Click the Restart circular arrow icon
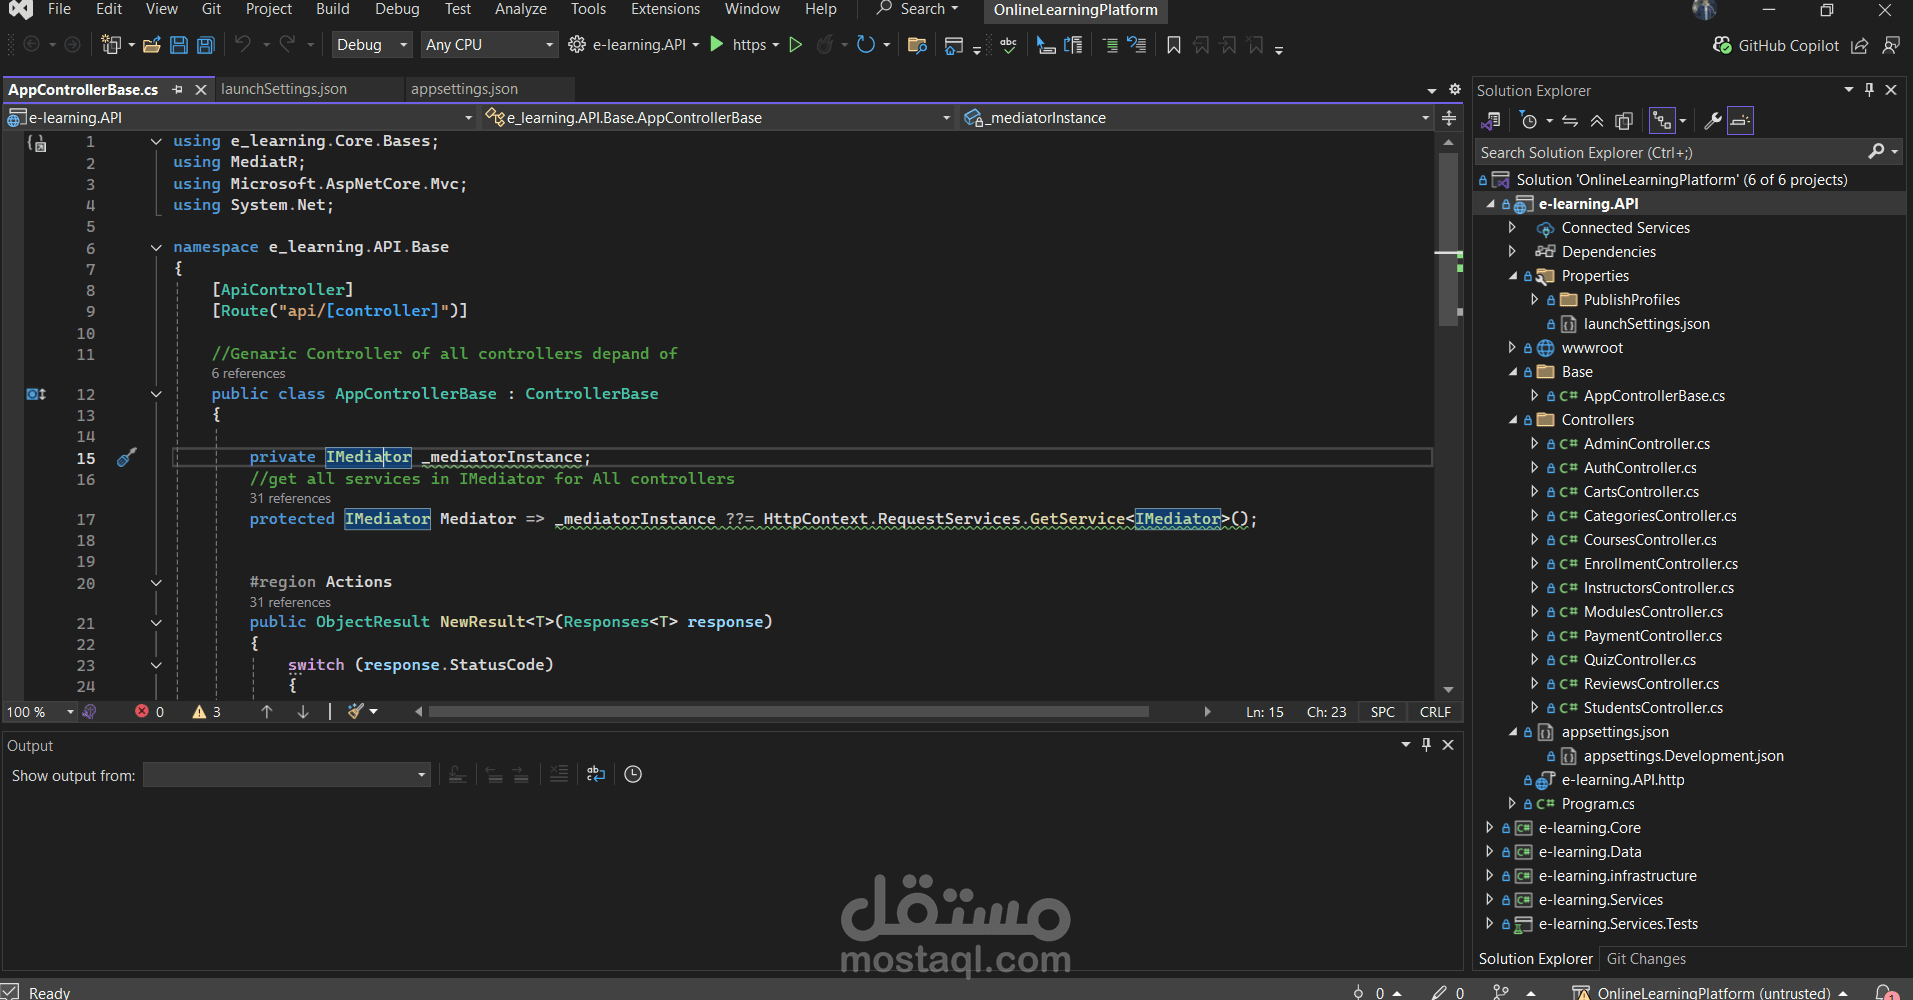 point(866,44)
